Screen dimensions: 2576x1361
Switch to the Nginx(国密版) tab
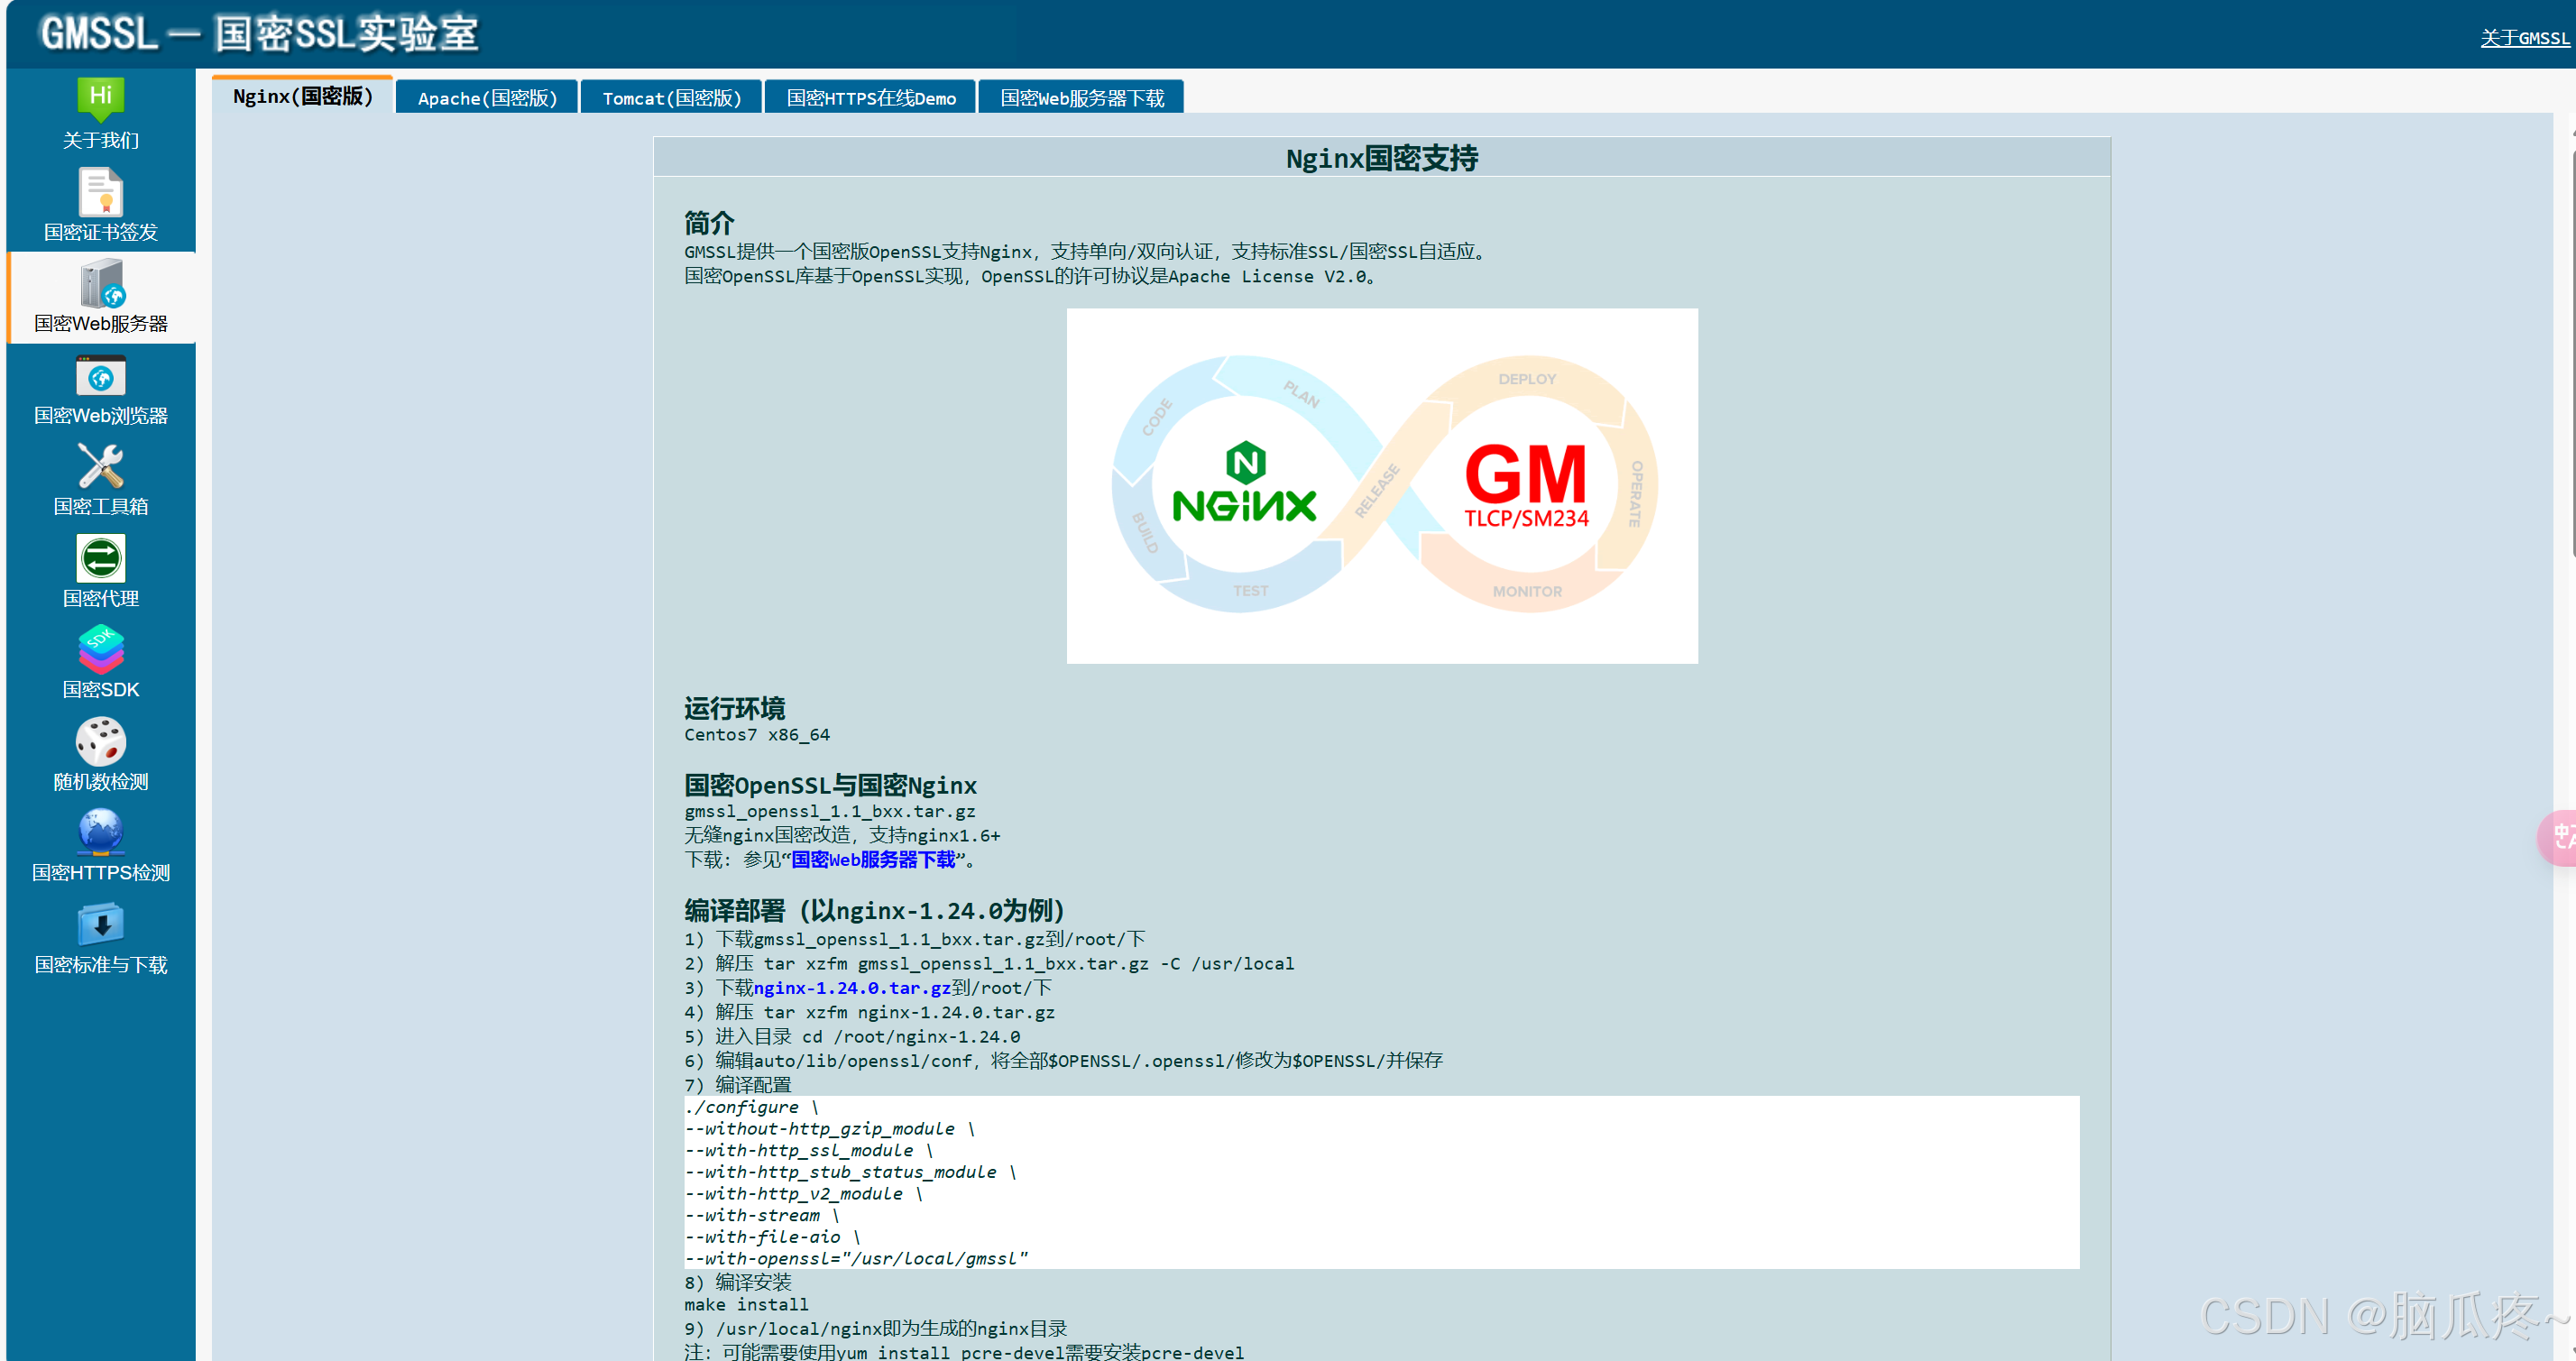click(302, 96)
